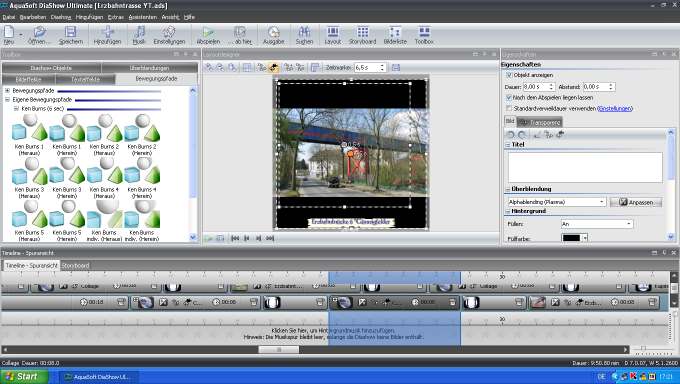
Task: Open the Extras menu
Action: click(x=116, y=17)
